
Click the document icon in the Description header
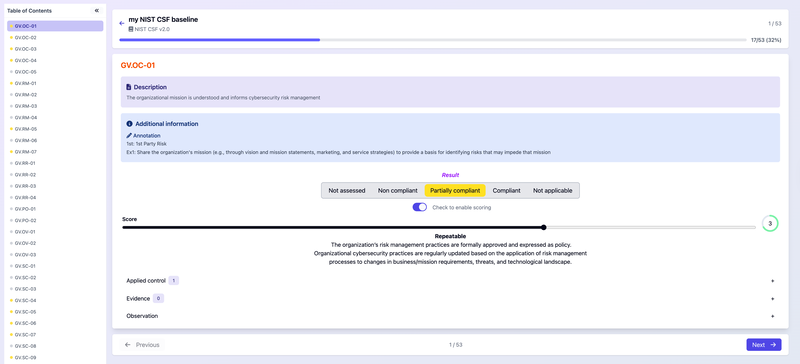coord(129,87)
